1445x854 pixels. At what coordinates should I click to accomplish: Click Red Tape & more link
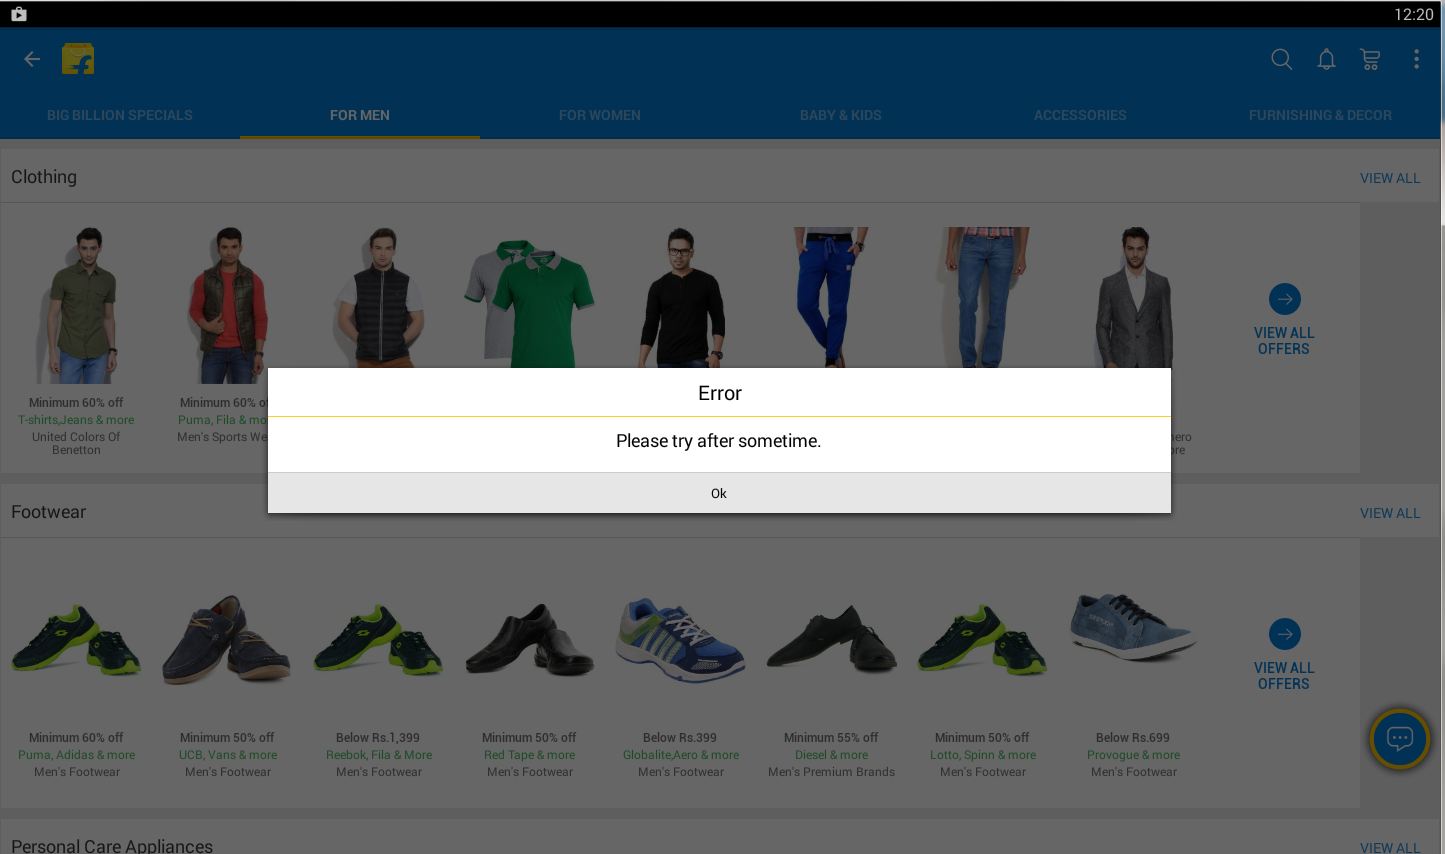pos(530,755)
